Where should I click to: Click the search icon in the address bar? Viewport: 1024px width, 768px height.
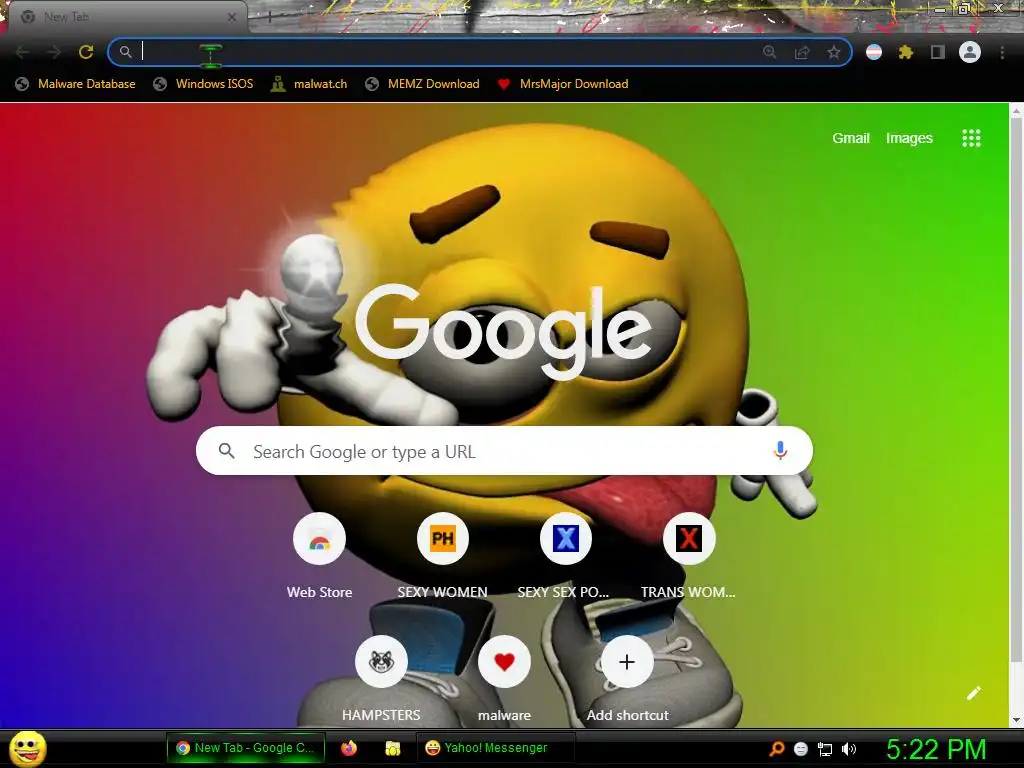[x=125, y=52]
